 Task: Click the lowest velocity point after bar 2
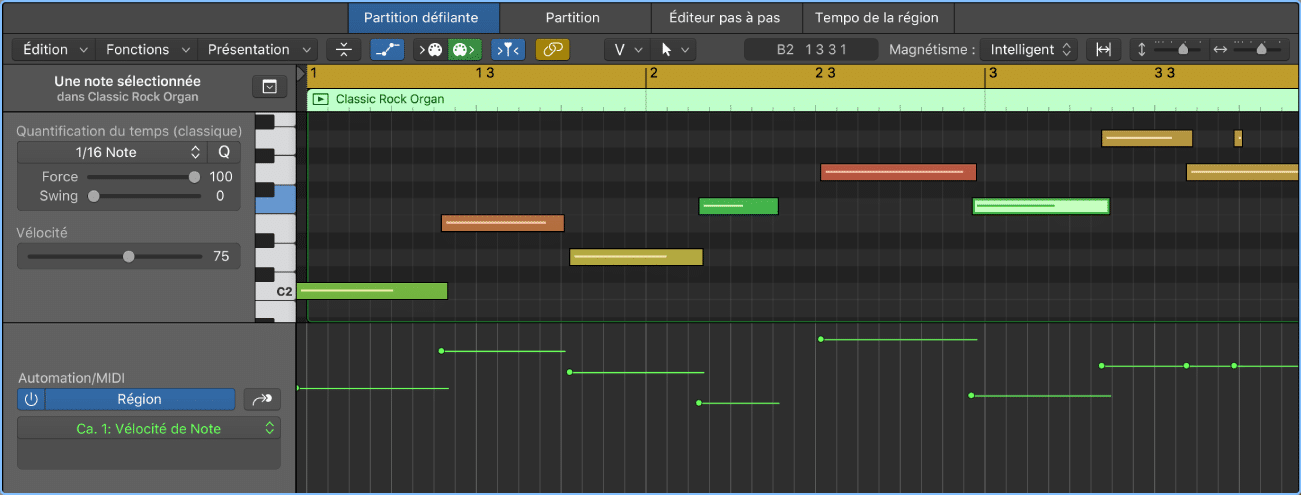[x=699, y=403]
